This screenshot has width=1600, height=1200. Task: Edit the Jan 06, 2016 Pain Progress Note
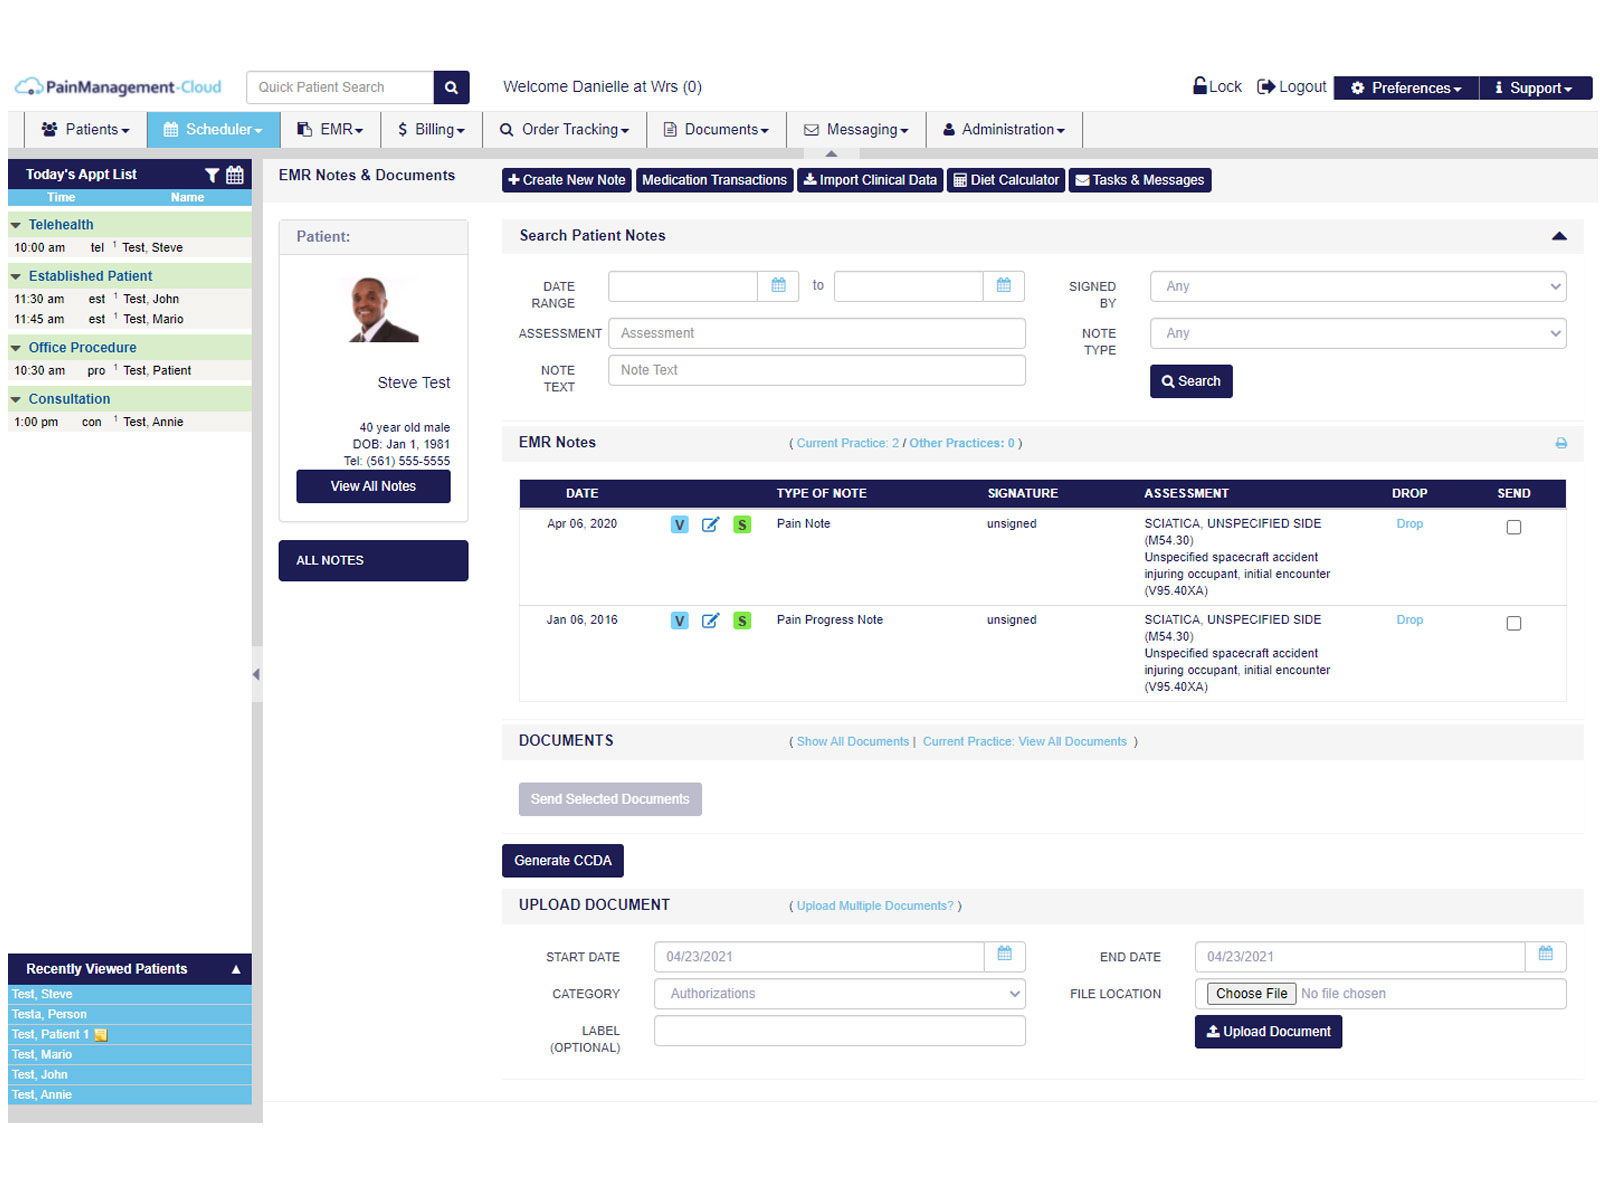(x=710, y=621)
